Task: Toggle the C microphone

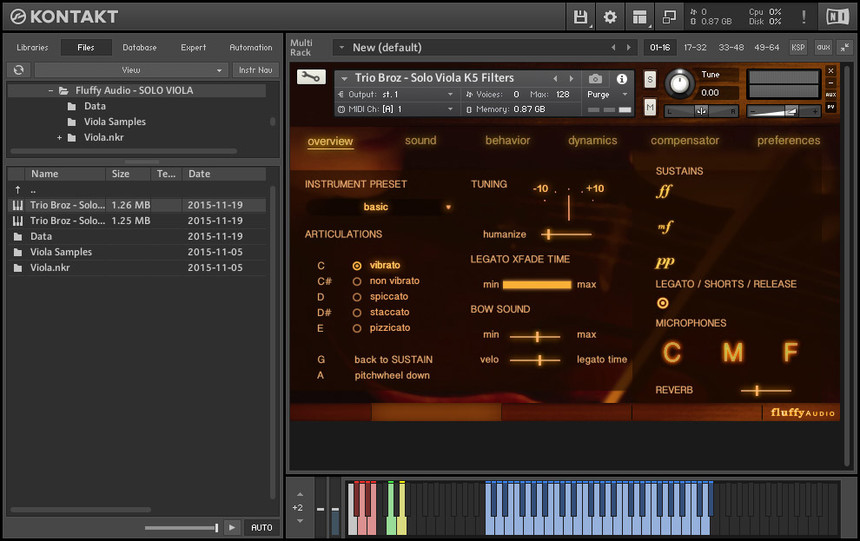Action: click(672, 352)
